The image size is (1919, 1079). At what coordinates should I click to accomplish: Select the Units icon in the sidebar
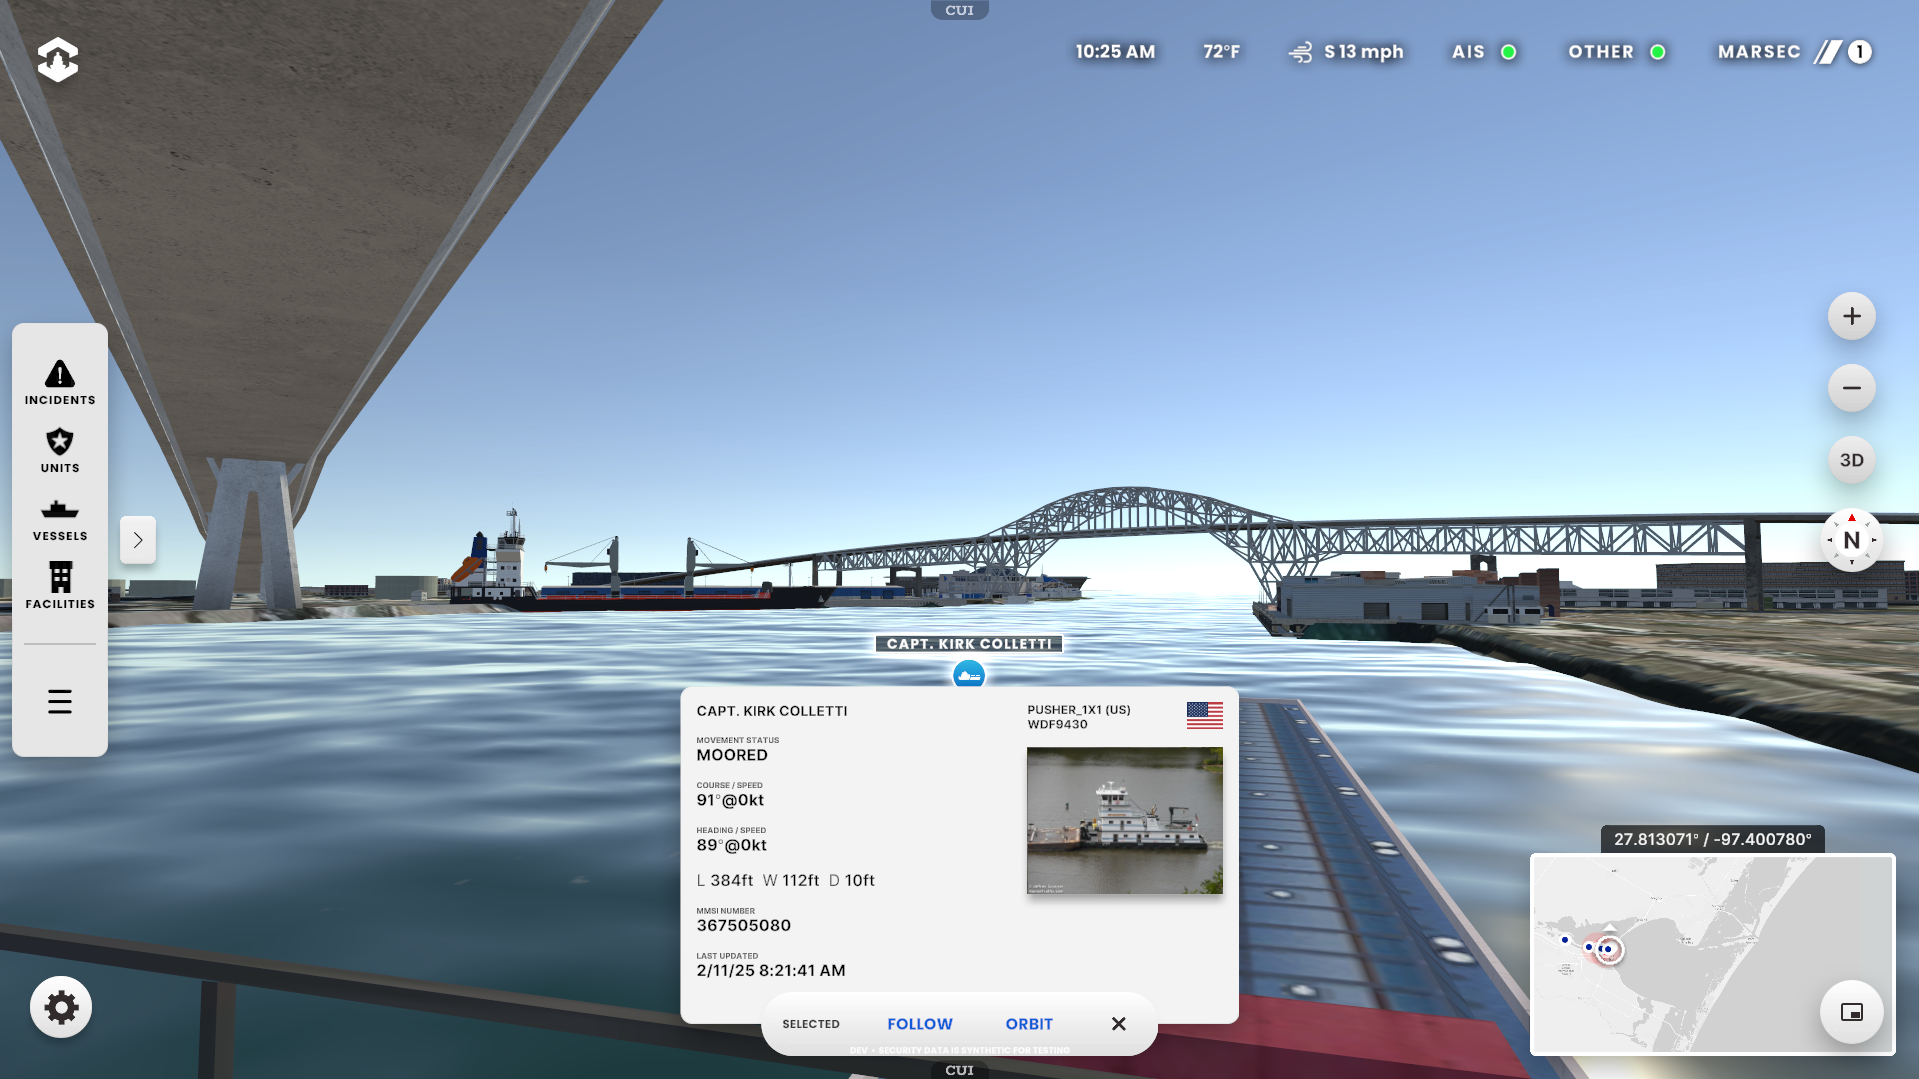tap(59, 449)
